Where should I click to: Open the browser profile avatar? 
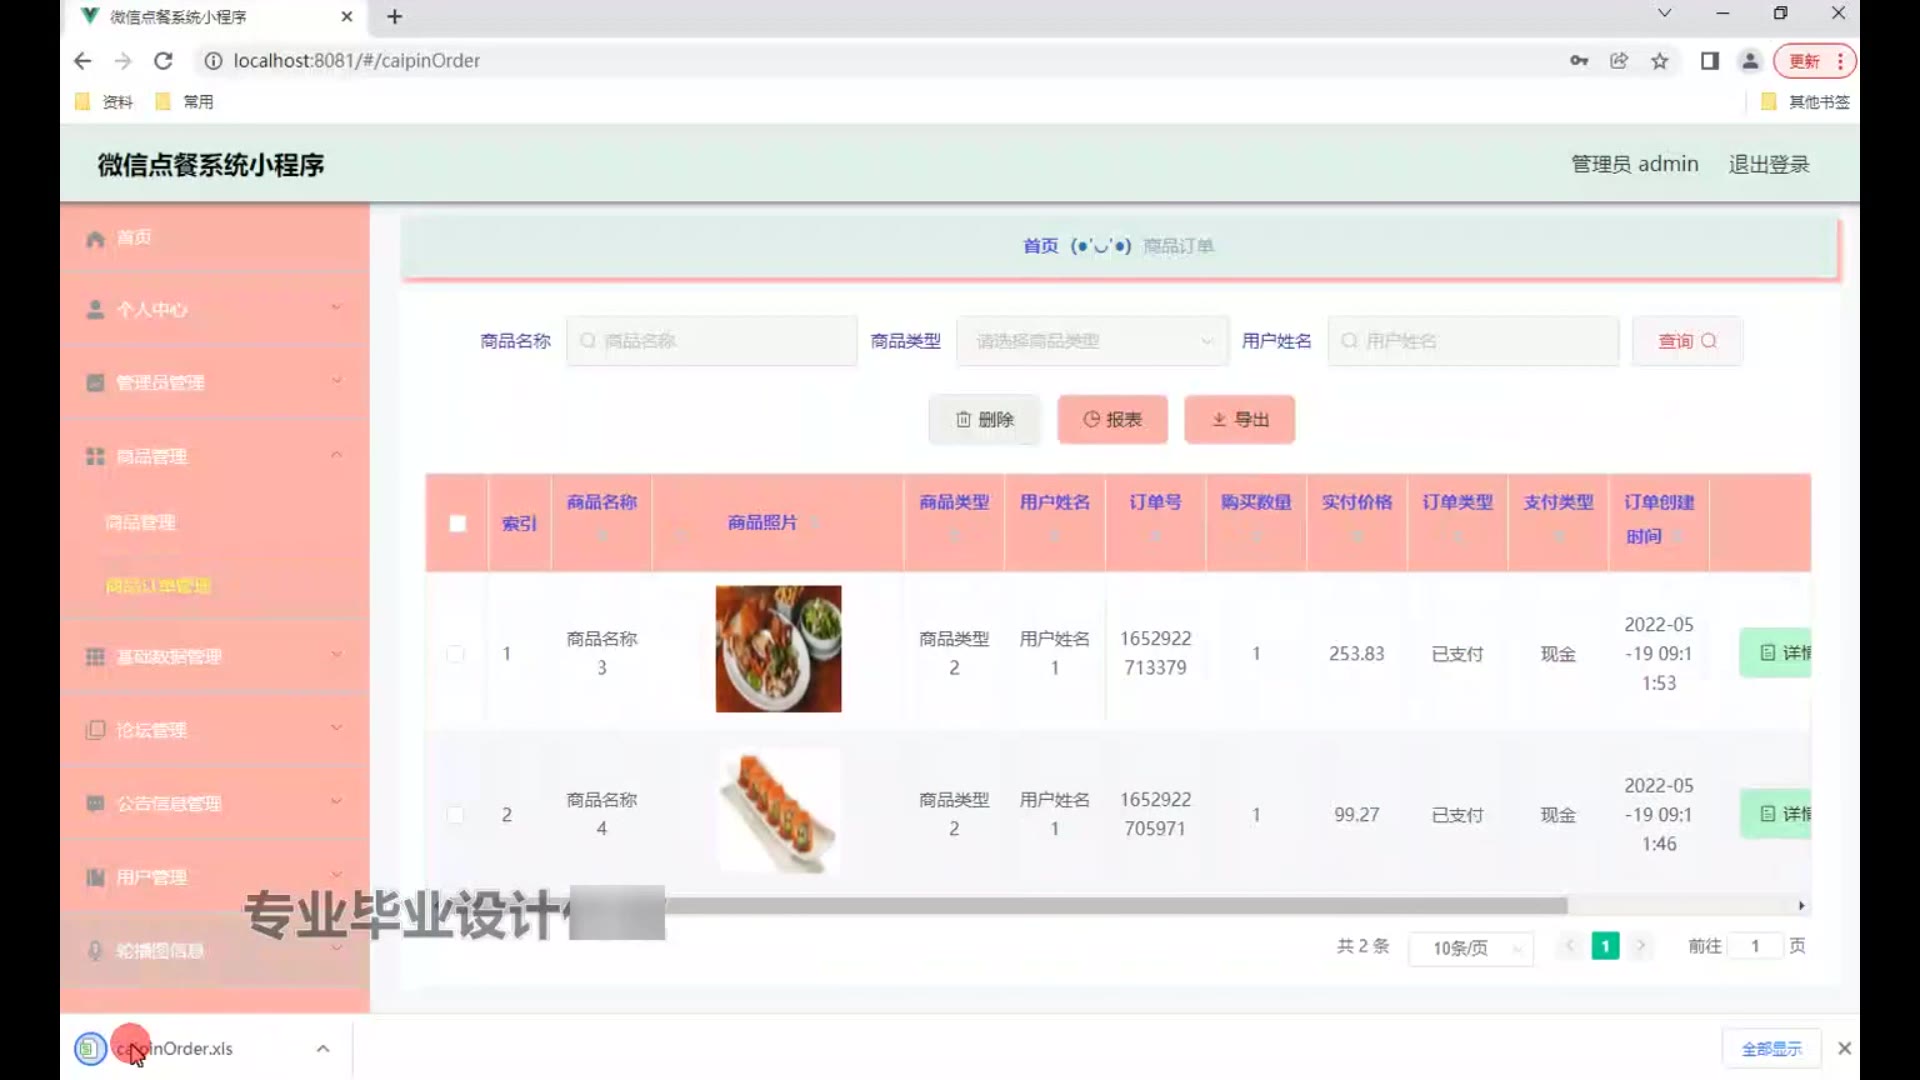tap(1750, 61)
